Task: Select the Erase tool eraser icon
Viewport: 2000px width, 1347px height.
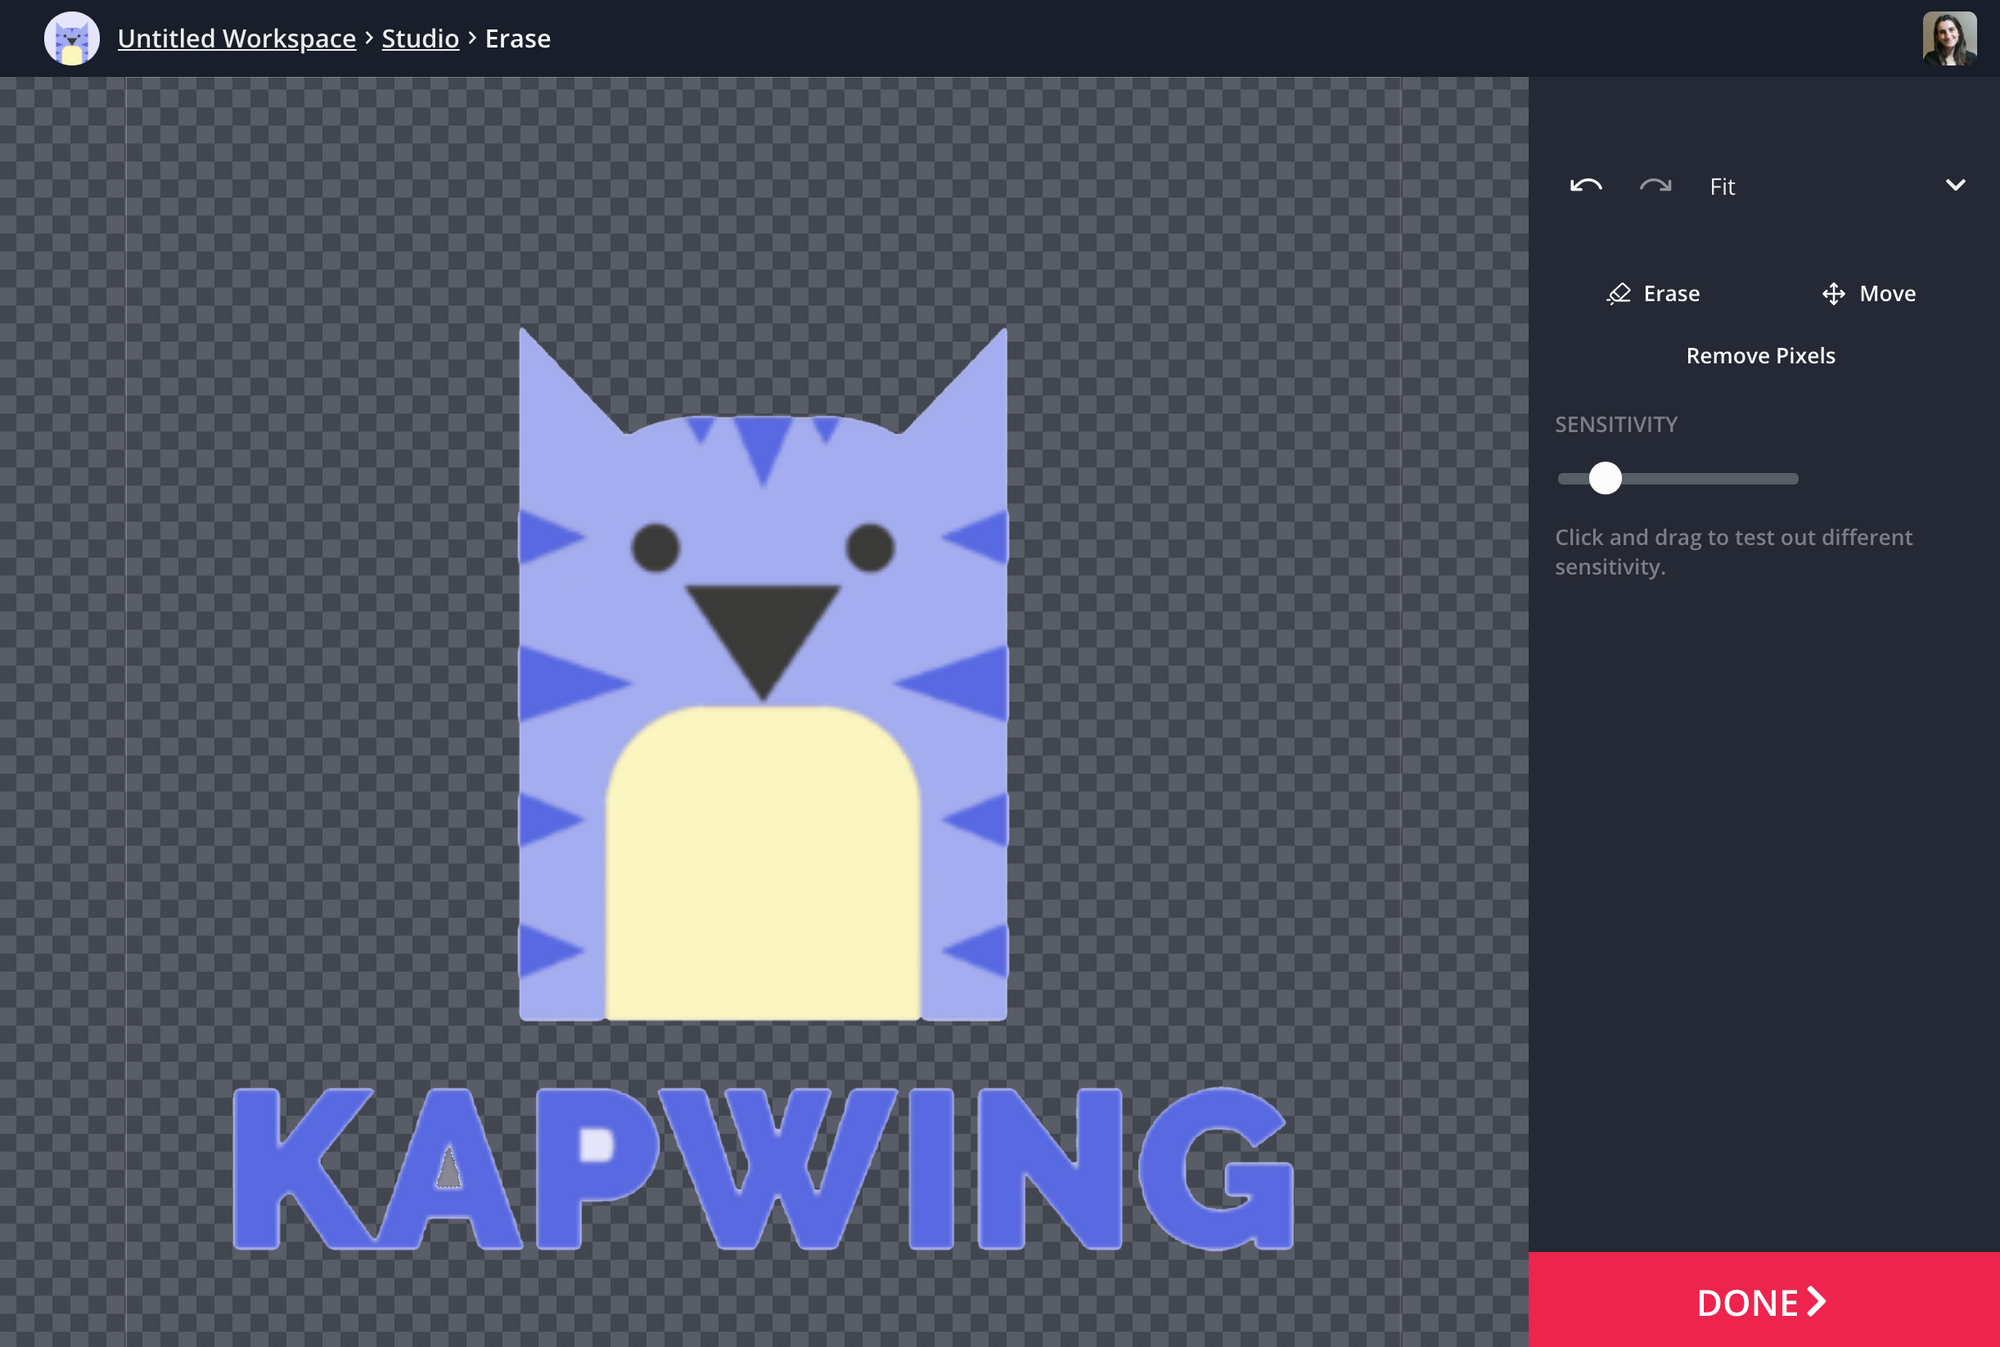Action: 1618,294
